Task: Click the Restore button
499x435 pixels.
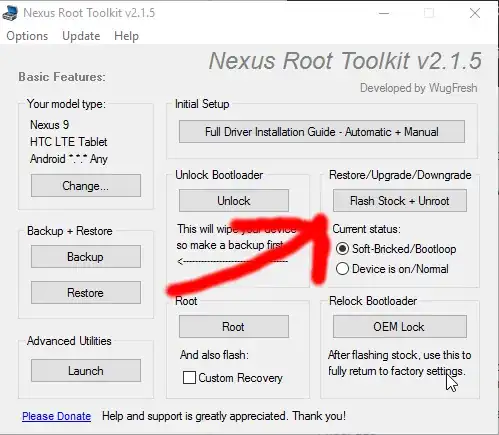Action: click(86, 293)
